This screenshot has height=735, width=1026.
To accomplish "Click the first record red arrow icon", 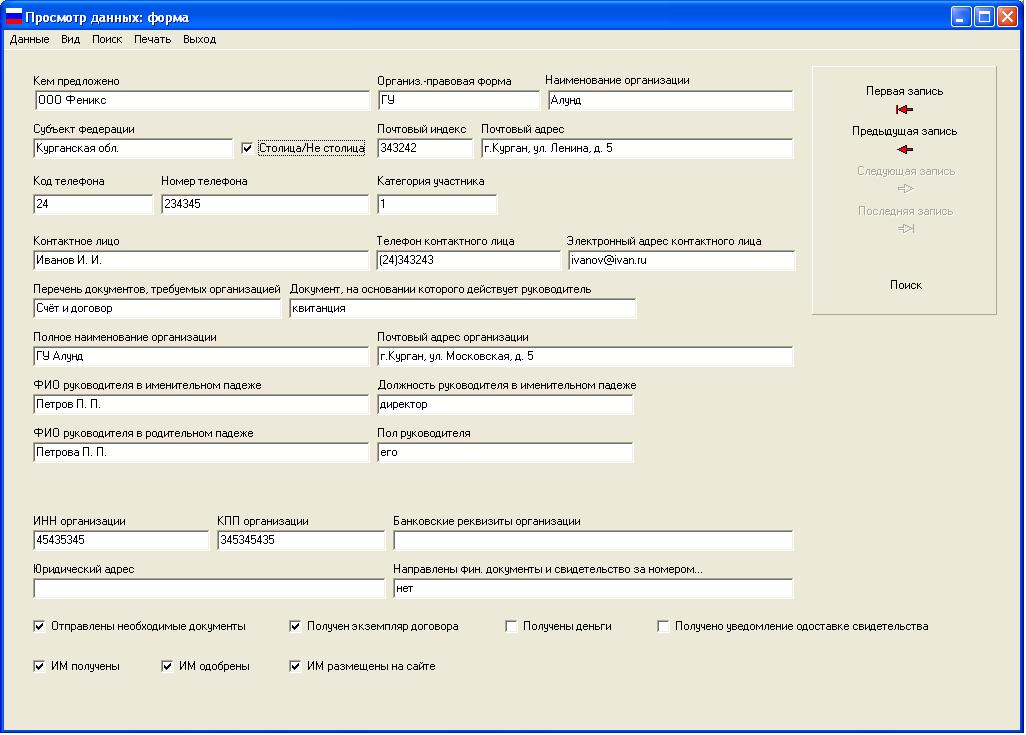I will (x=904, y=109).
